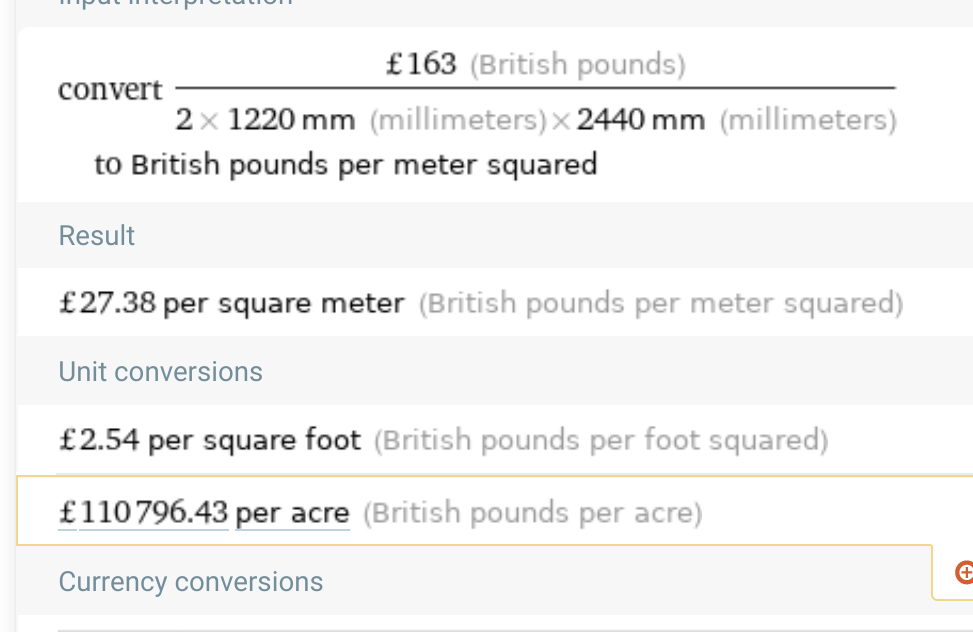Click the first '(millimeters)' gray label
Viewport: 973px width, 632px height.
click(459, 120)
